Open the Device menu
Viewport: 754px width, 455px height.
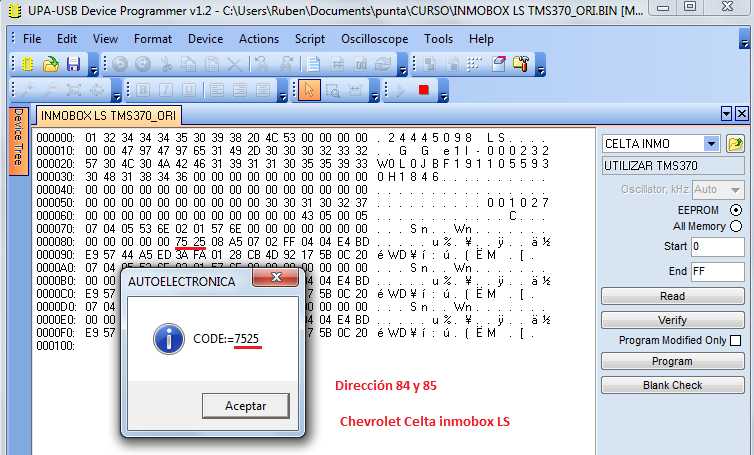click(205, 39)
